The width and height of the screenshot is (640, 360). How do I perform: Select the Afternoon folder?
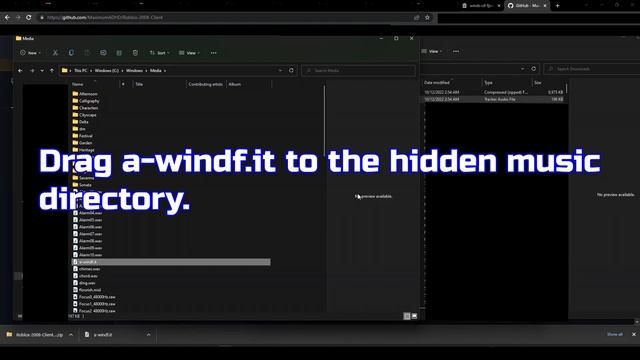click(x=88, y=94)
